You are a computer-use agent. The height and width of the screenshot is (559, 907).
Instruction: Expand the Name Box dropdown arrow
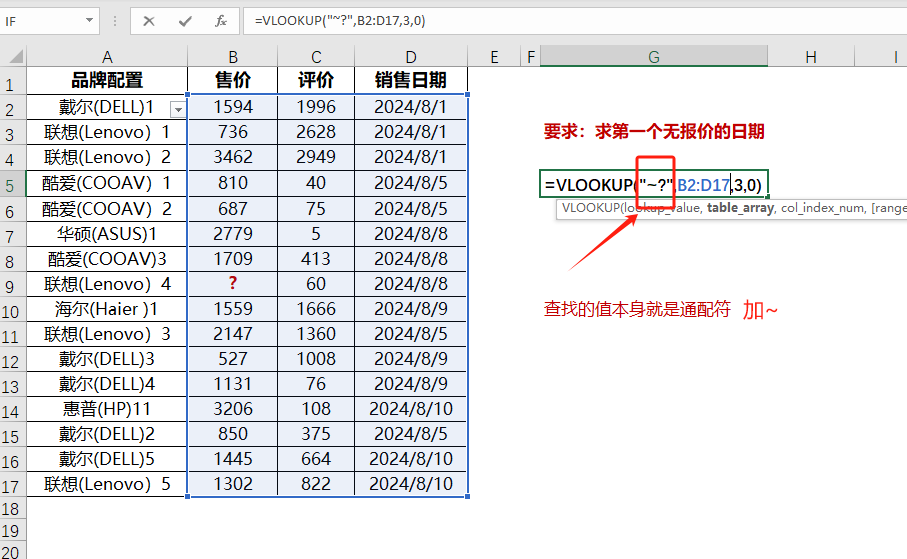[x=90, y=21]
